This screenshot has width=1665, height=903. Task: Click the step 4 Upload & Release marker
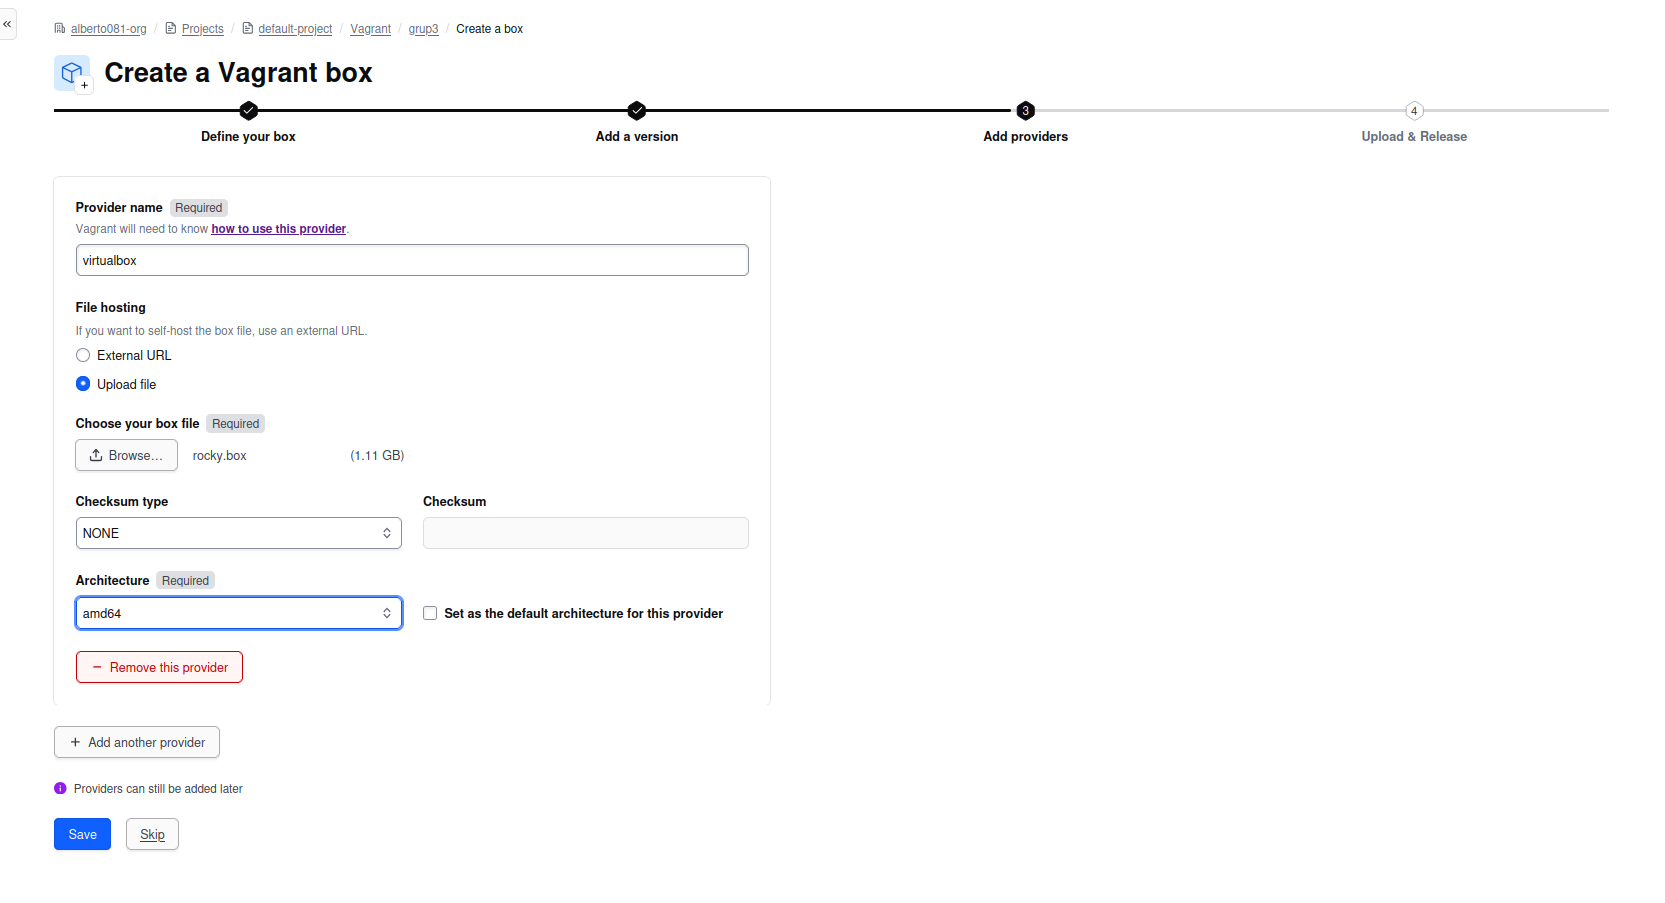coord(1414,111)
